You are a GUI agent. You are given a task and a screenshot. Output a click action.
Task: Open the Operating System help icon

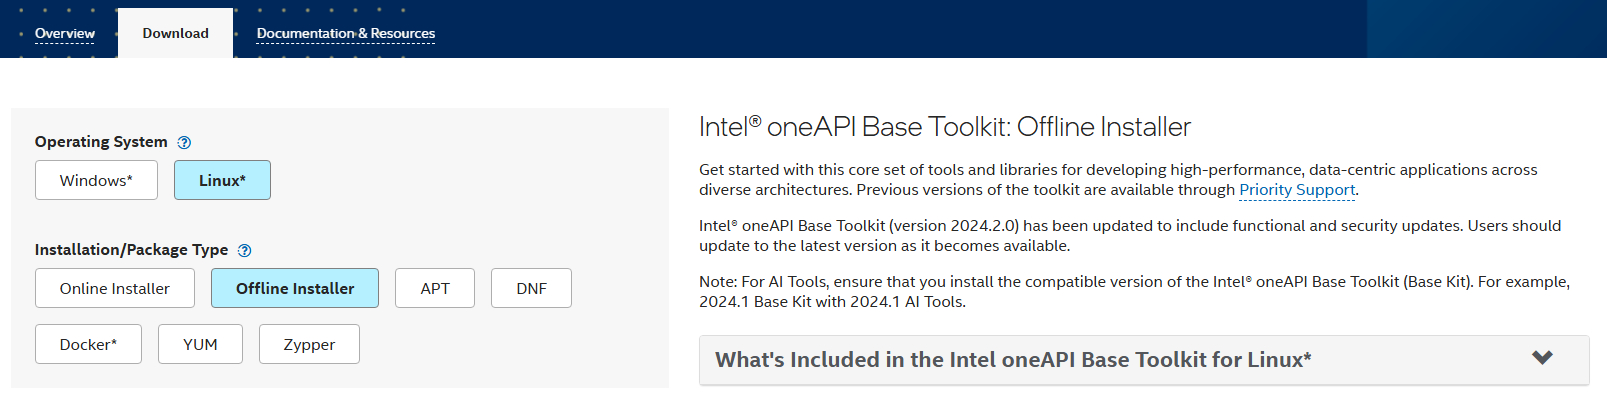click(x=184, y=142)
